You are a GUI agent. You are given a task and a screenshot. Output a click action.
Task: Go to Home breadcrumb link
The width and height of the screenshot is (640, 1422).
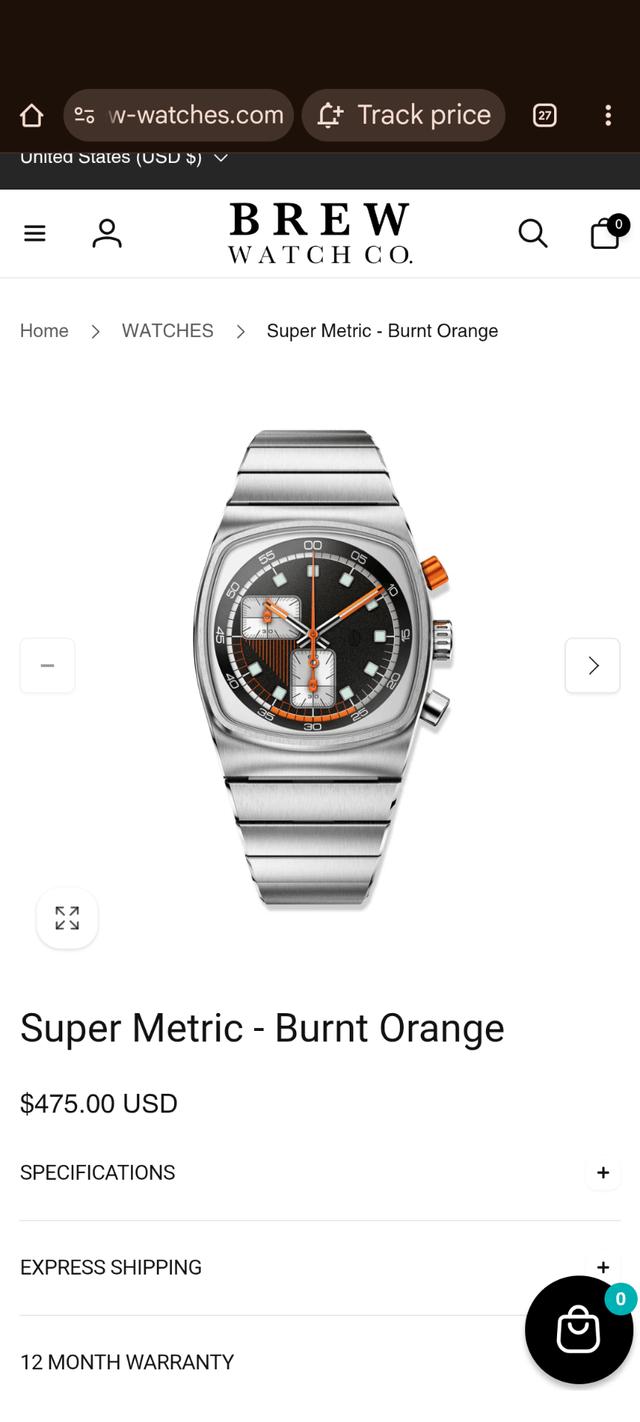click(44, 331)
